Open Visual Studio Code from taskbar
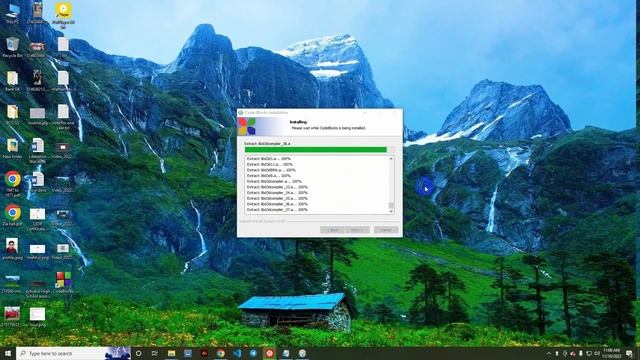 237,353
